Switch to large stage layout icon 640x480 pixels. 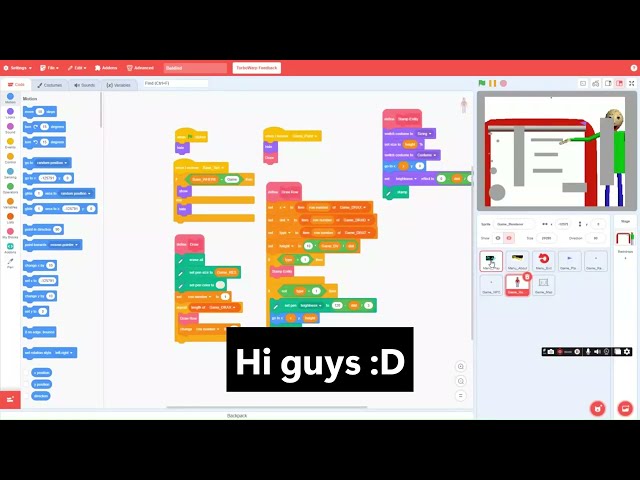[x=620, y=83]
